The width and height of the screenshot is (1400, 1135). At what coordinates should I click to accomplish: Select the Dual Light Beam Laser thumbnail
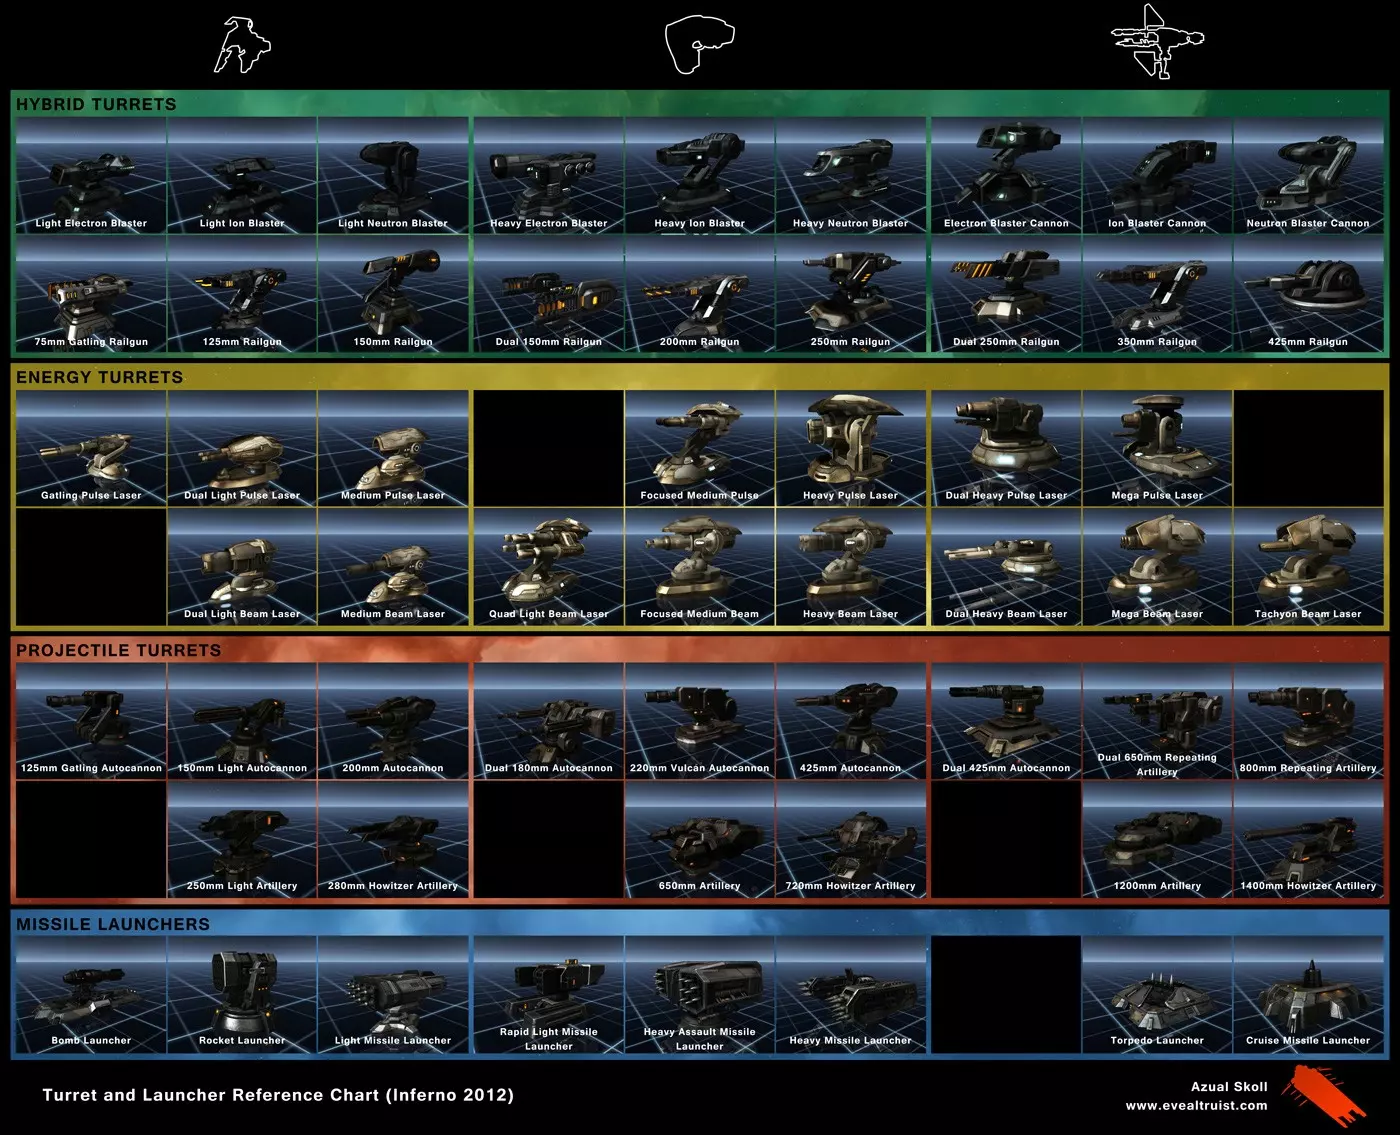[x=242, y=567]
